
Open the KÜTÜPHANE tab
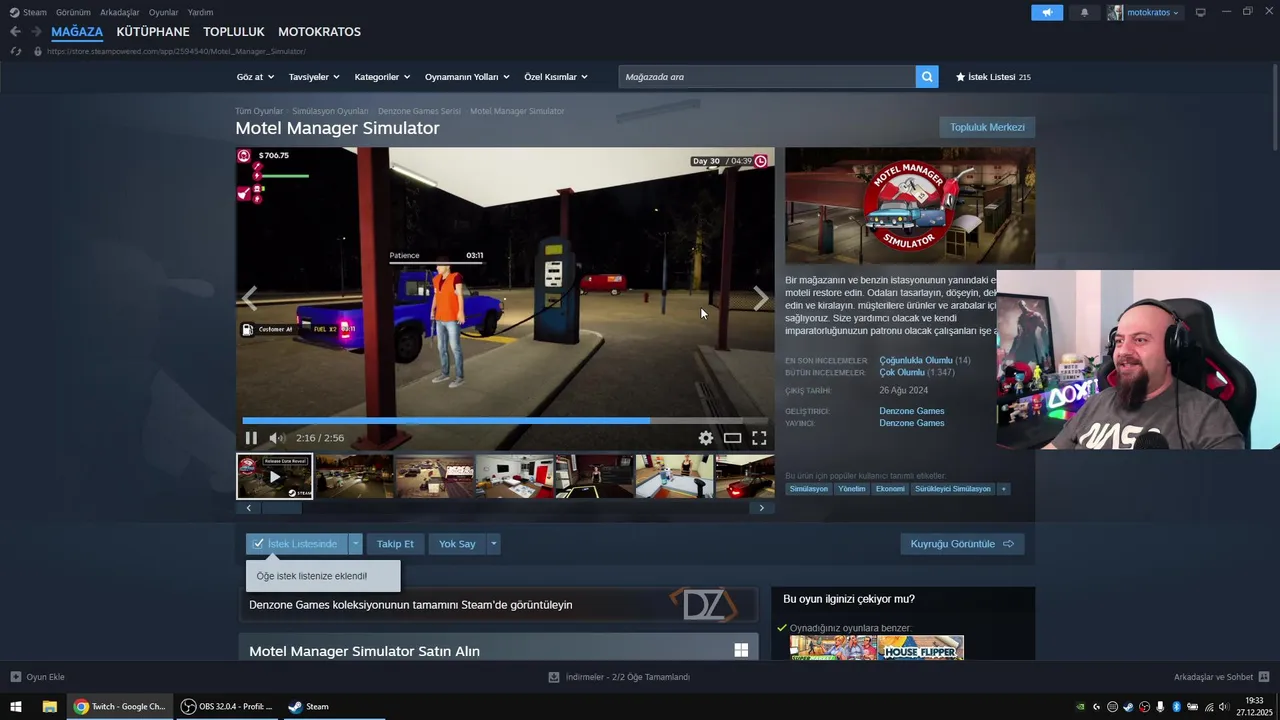pos(153,32)
